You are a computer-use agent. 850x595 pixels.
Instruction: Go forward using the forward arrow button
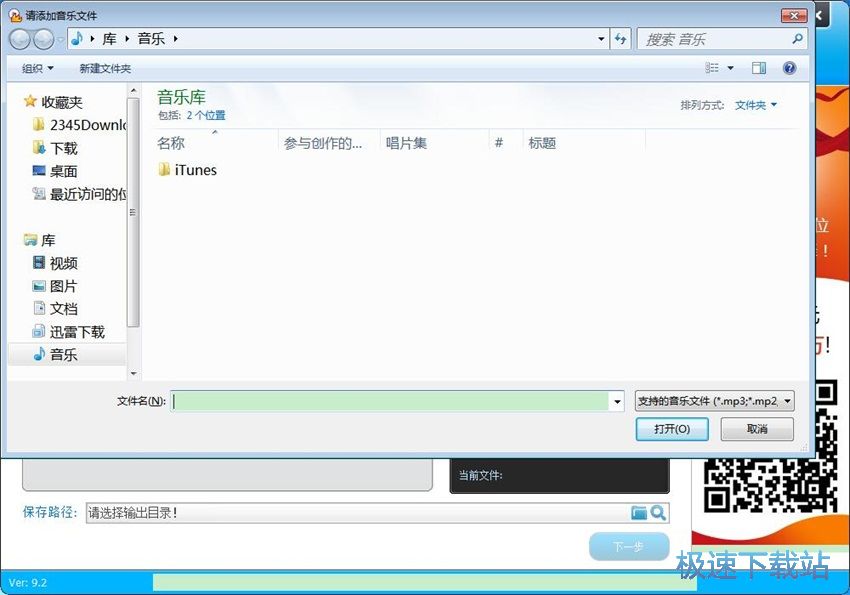coord(44,39)
